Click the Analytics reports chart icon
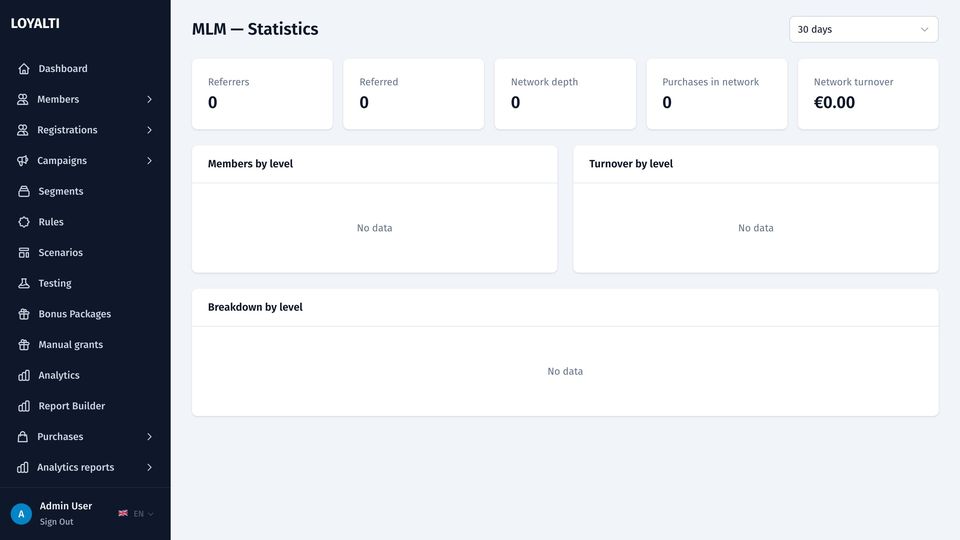 [x=23, y=467]
